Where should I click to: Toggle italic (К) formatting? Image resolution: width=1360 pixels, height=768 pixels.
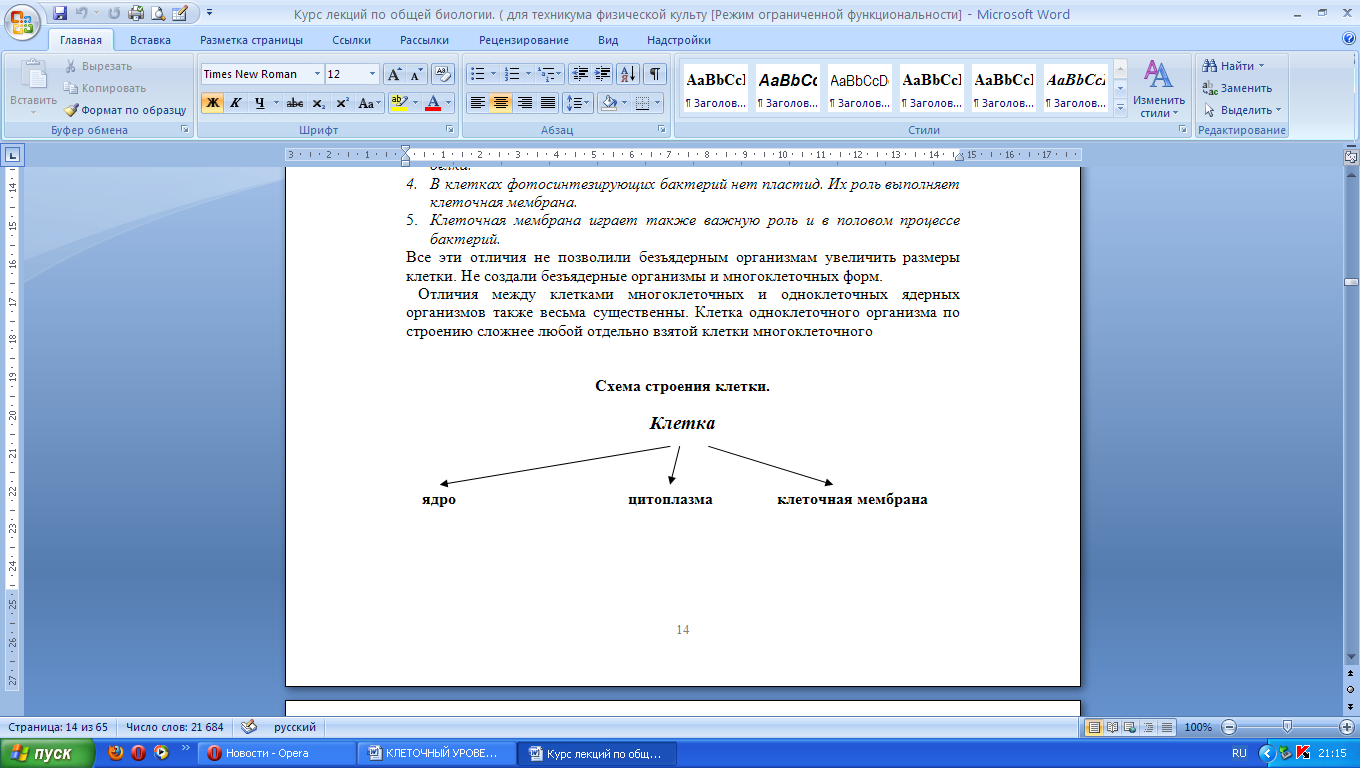click(x=236, y=103)
